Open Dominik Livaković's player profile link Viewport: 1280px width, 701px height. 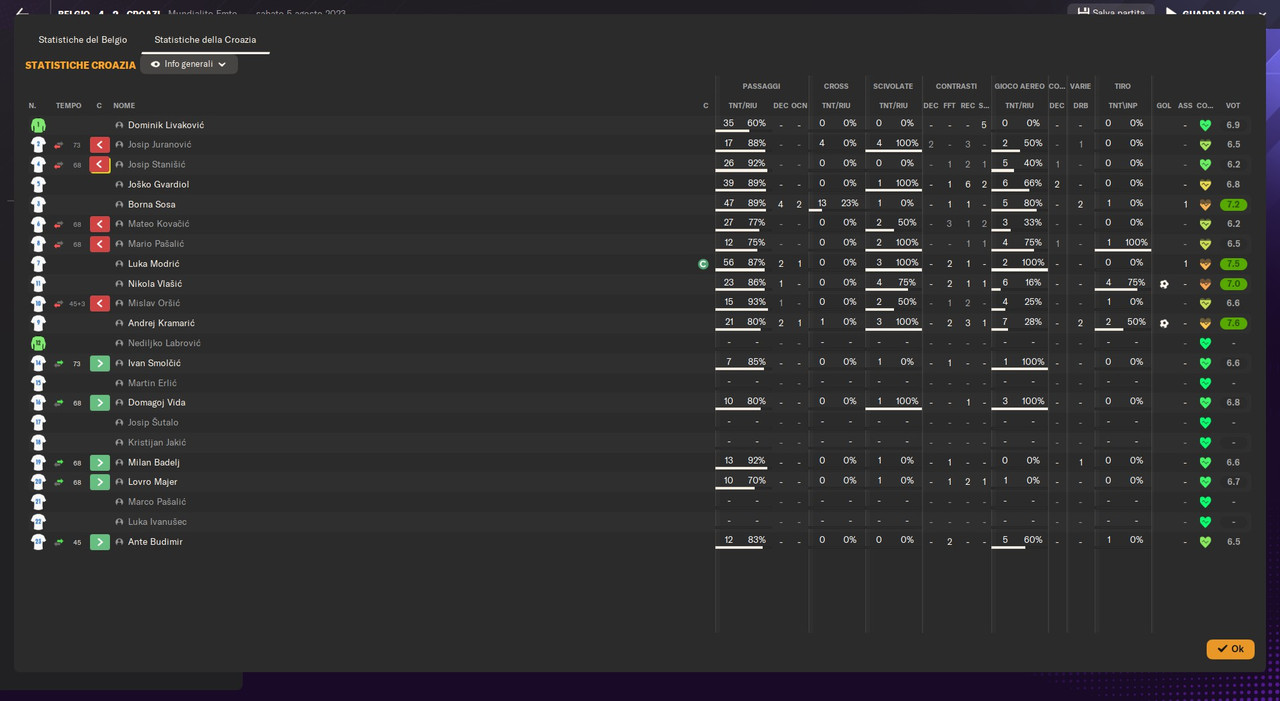[x=166, y=125]
